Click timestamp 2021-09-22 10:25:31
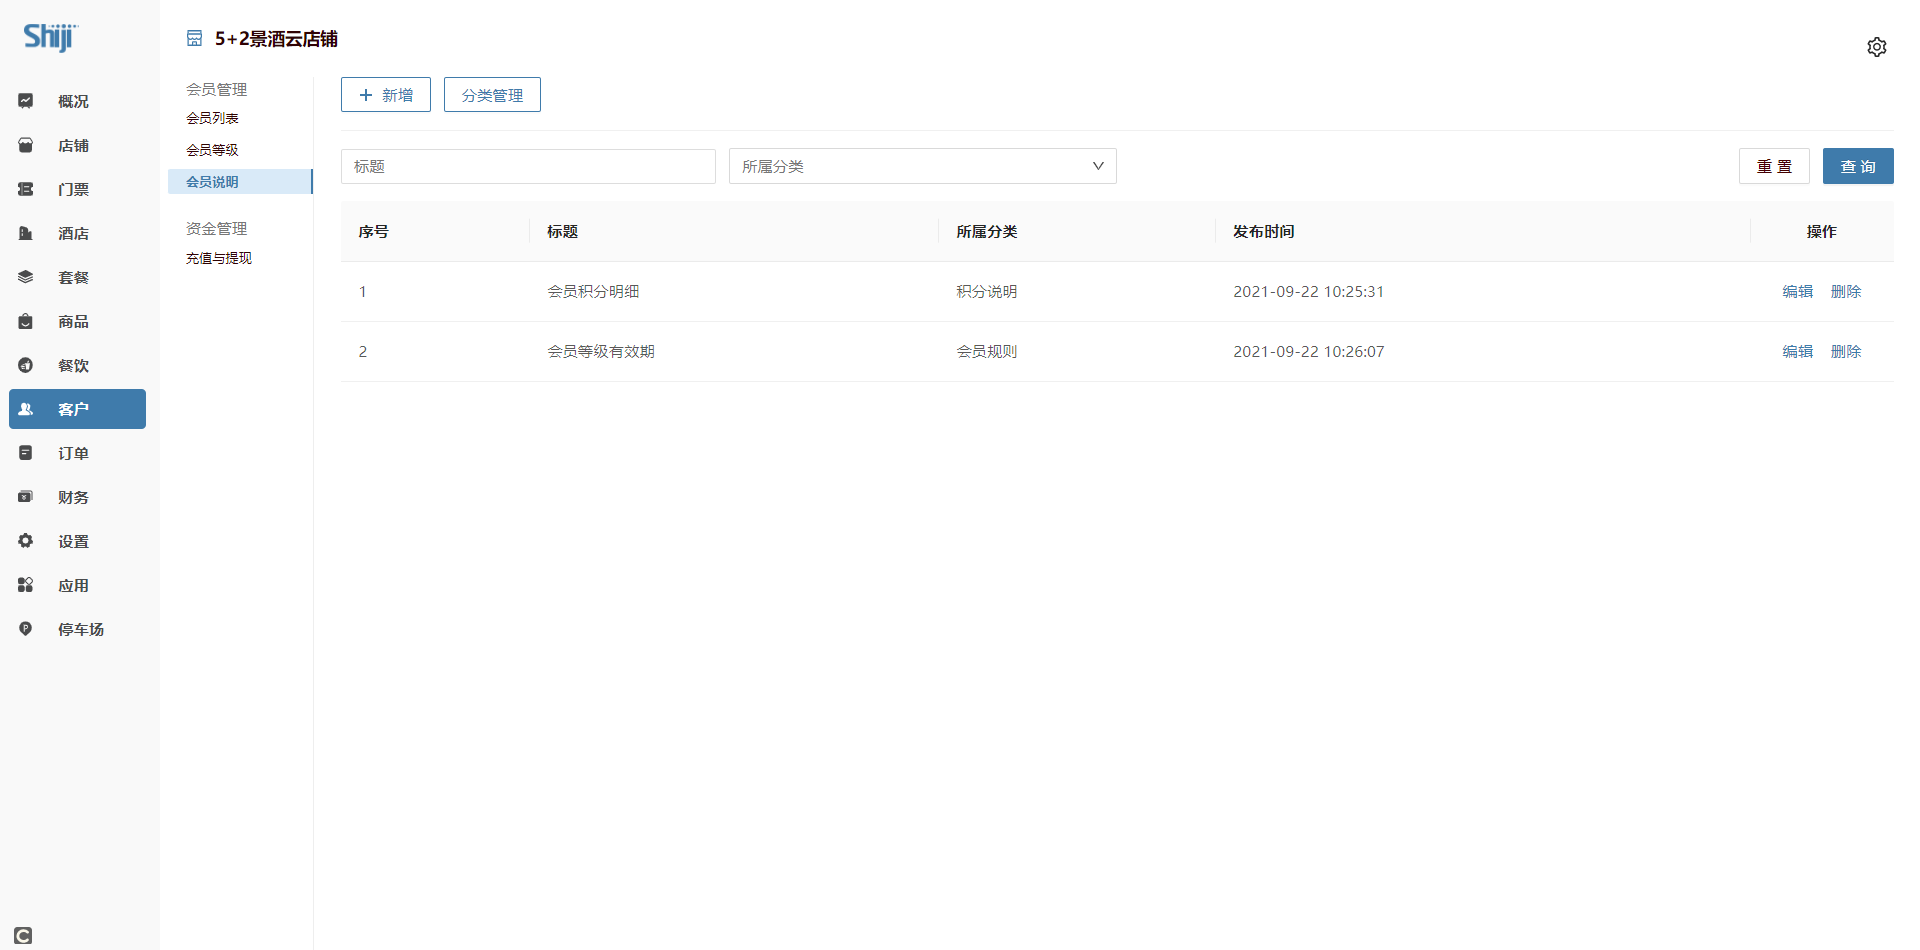The height and width of the screenshot is (950, 1920). point(1308,291)
